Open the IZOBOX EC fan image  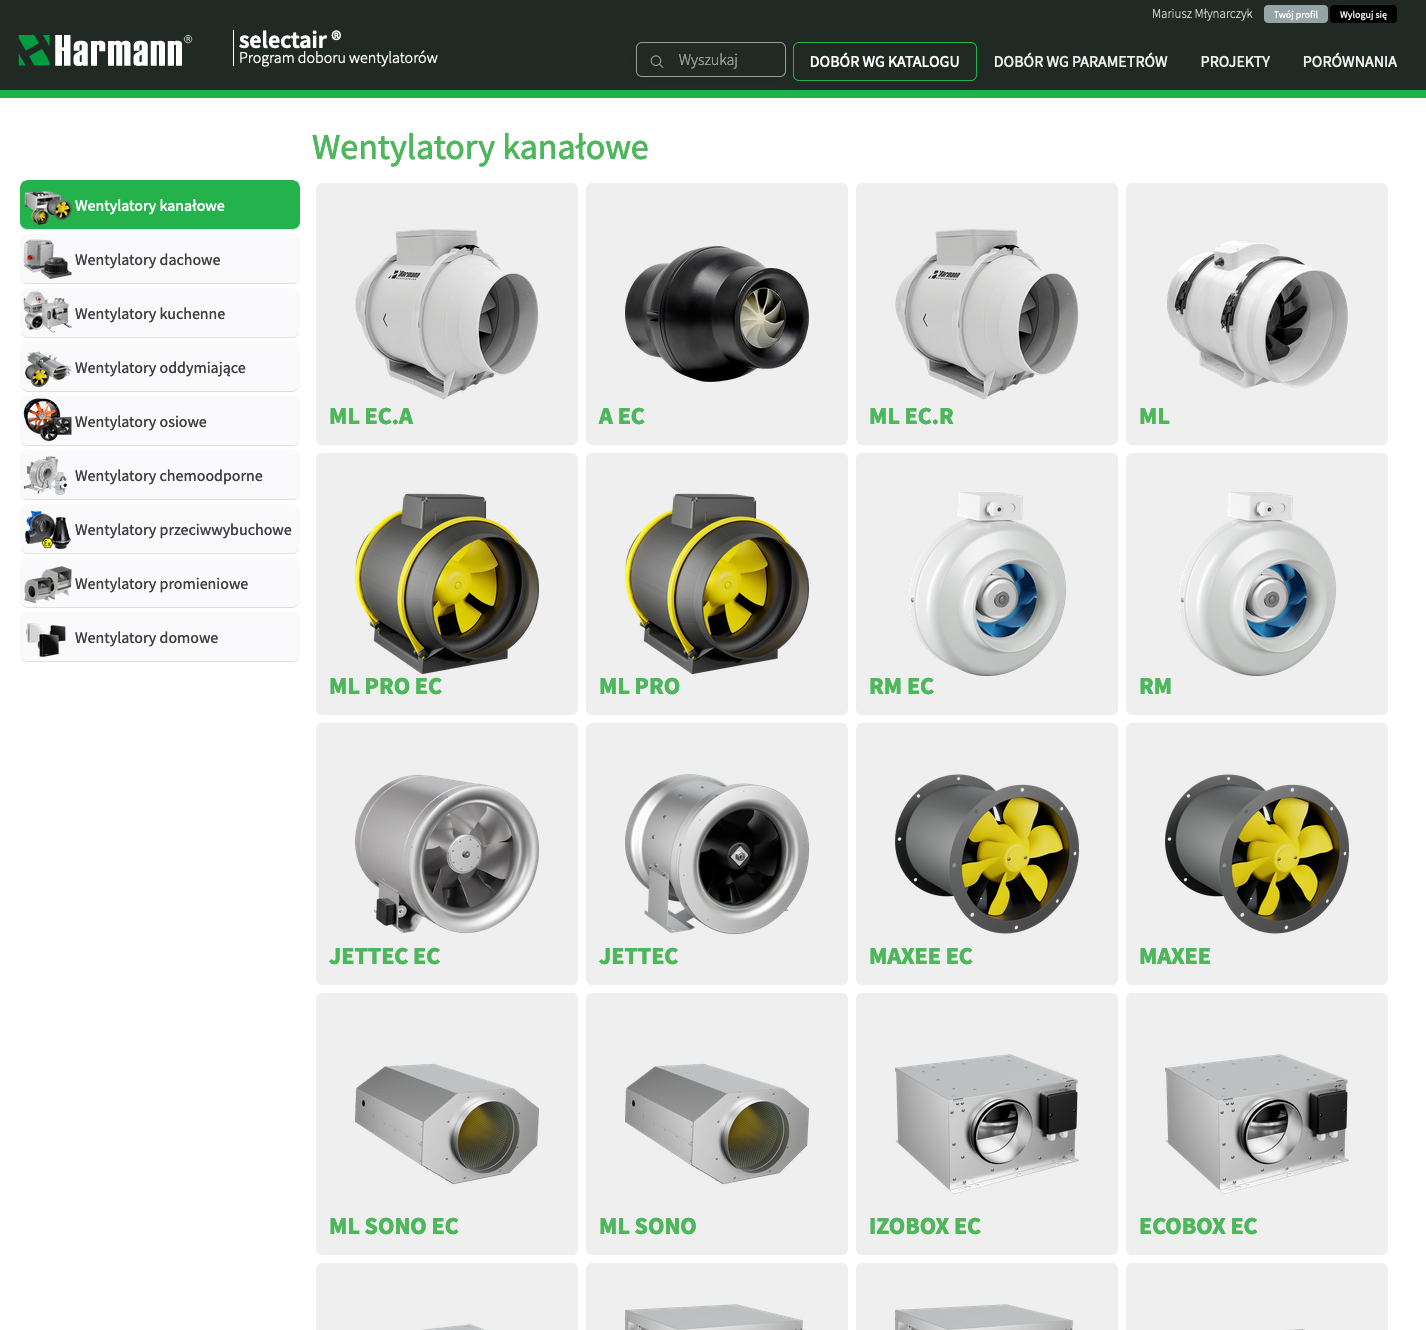click(x=987, y=1123)
